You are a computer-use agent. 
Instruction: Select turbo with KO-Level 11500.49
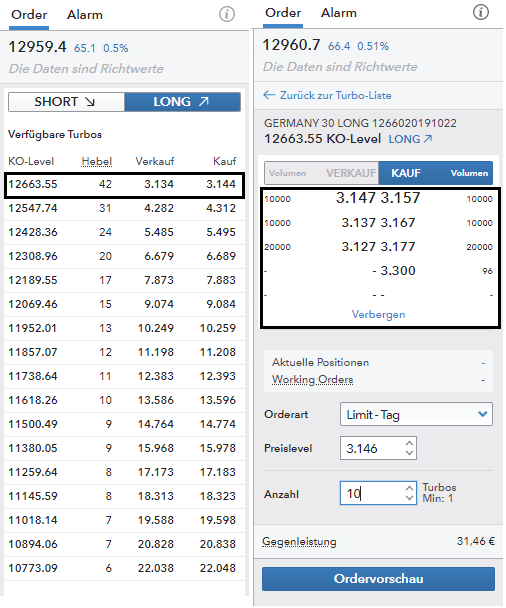124,425
